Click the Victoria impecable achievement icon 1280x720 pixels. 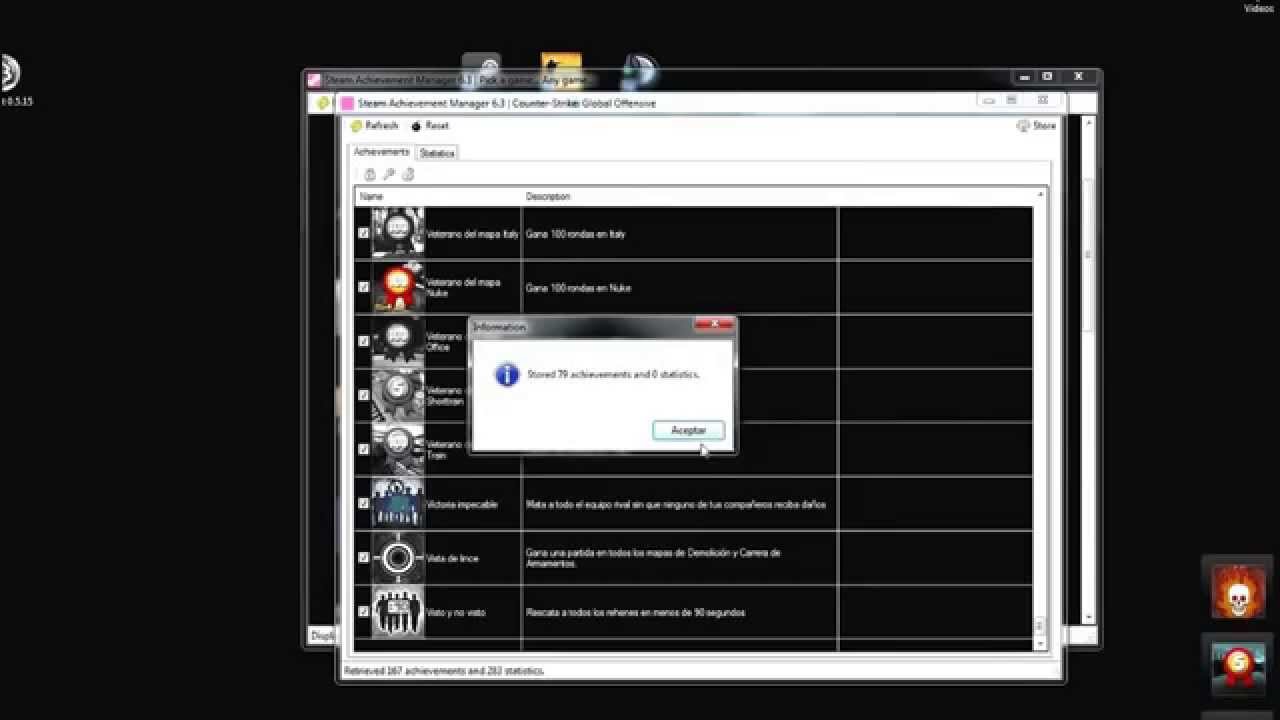click(398, 503)
